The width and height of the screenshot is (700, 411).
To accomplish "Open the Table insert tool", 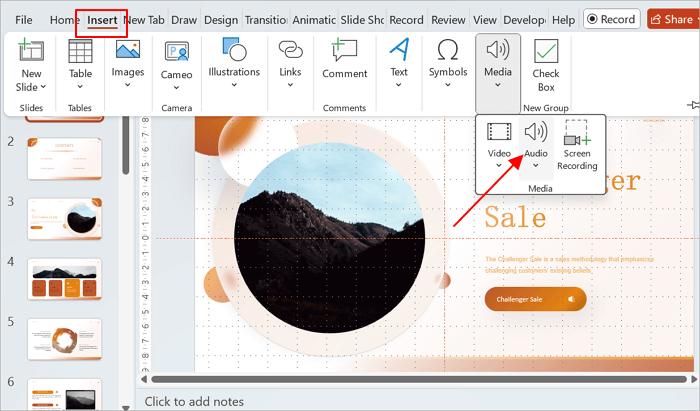I will (80, 52).
